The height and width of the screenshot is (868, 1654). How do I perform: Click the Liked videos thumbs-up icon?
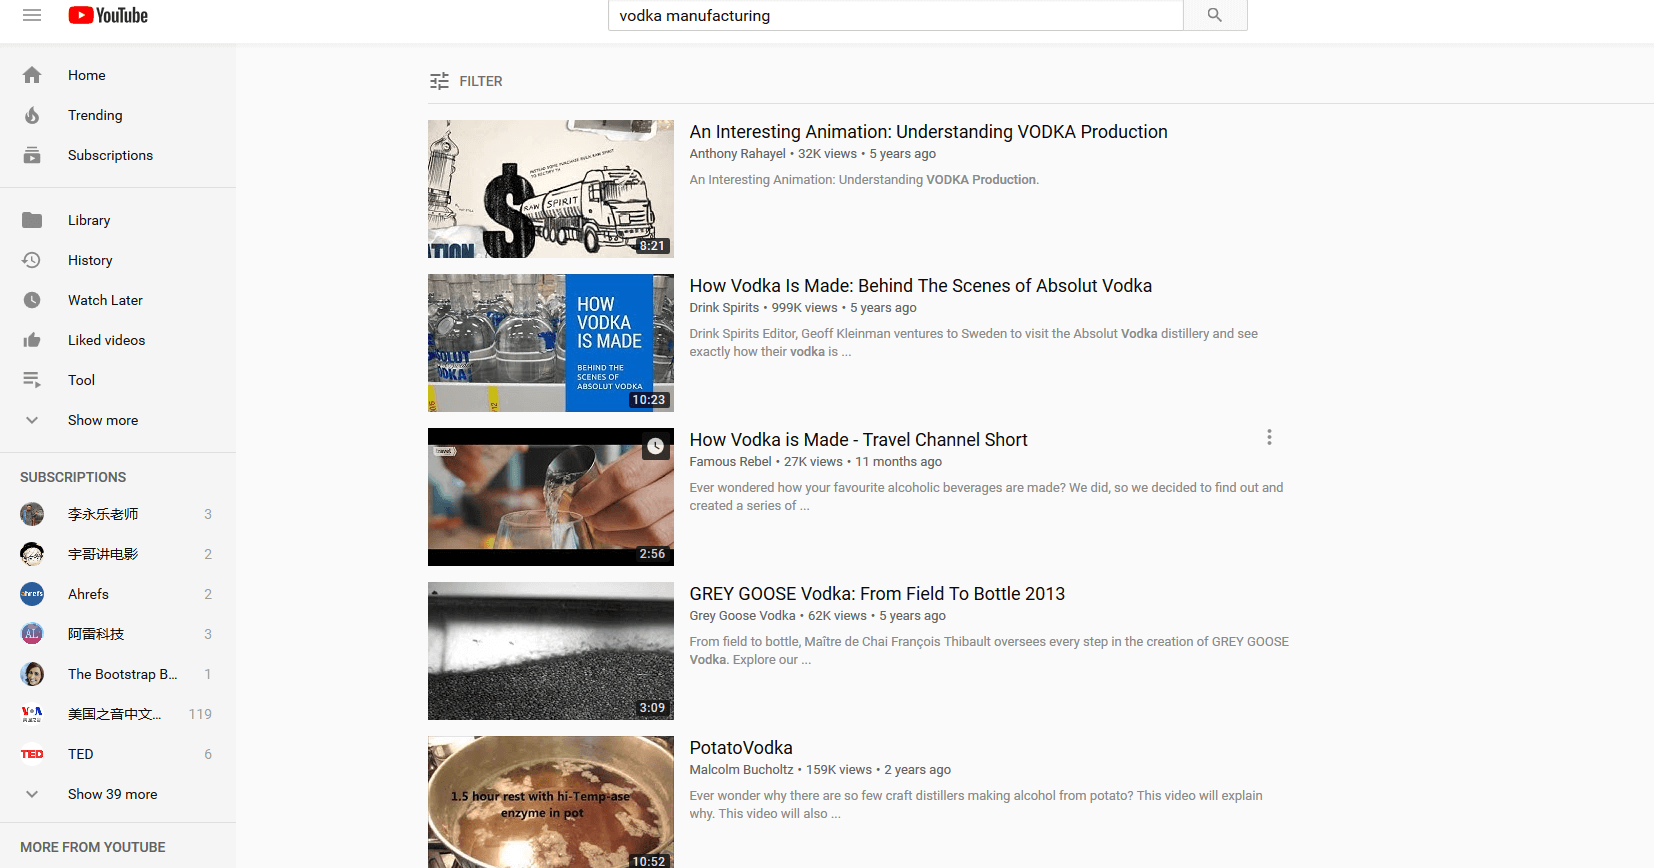point(32,340)
